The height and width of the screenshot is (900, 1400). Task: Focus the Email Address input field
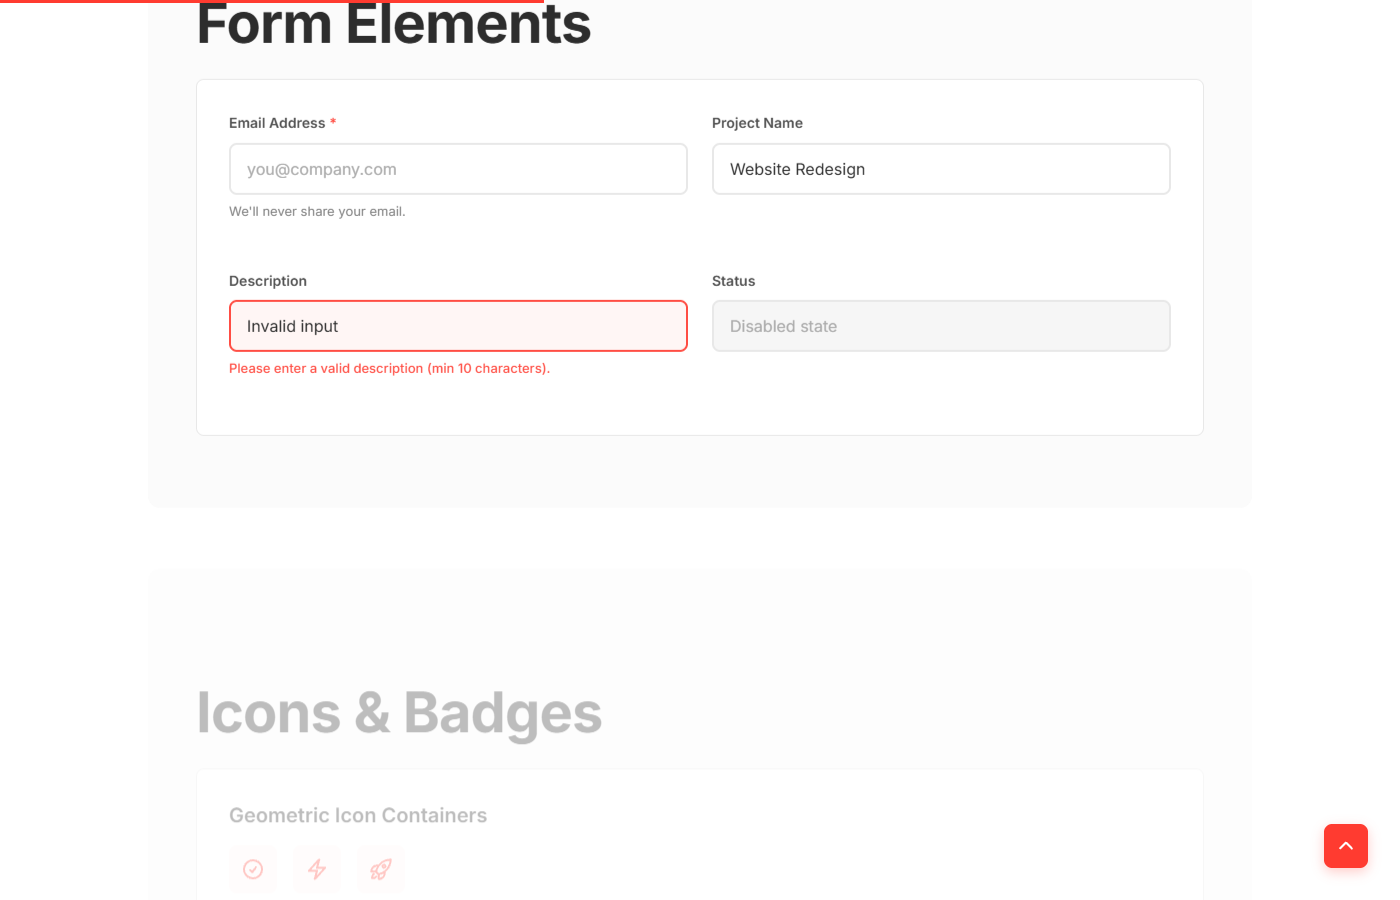click(x=458, y=169)
